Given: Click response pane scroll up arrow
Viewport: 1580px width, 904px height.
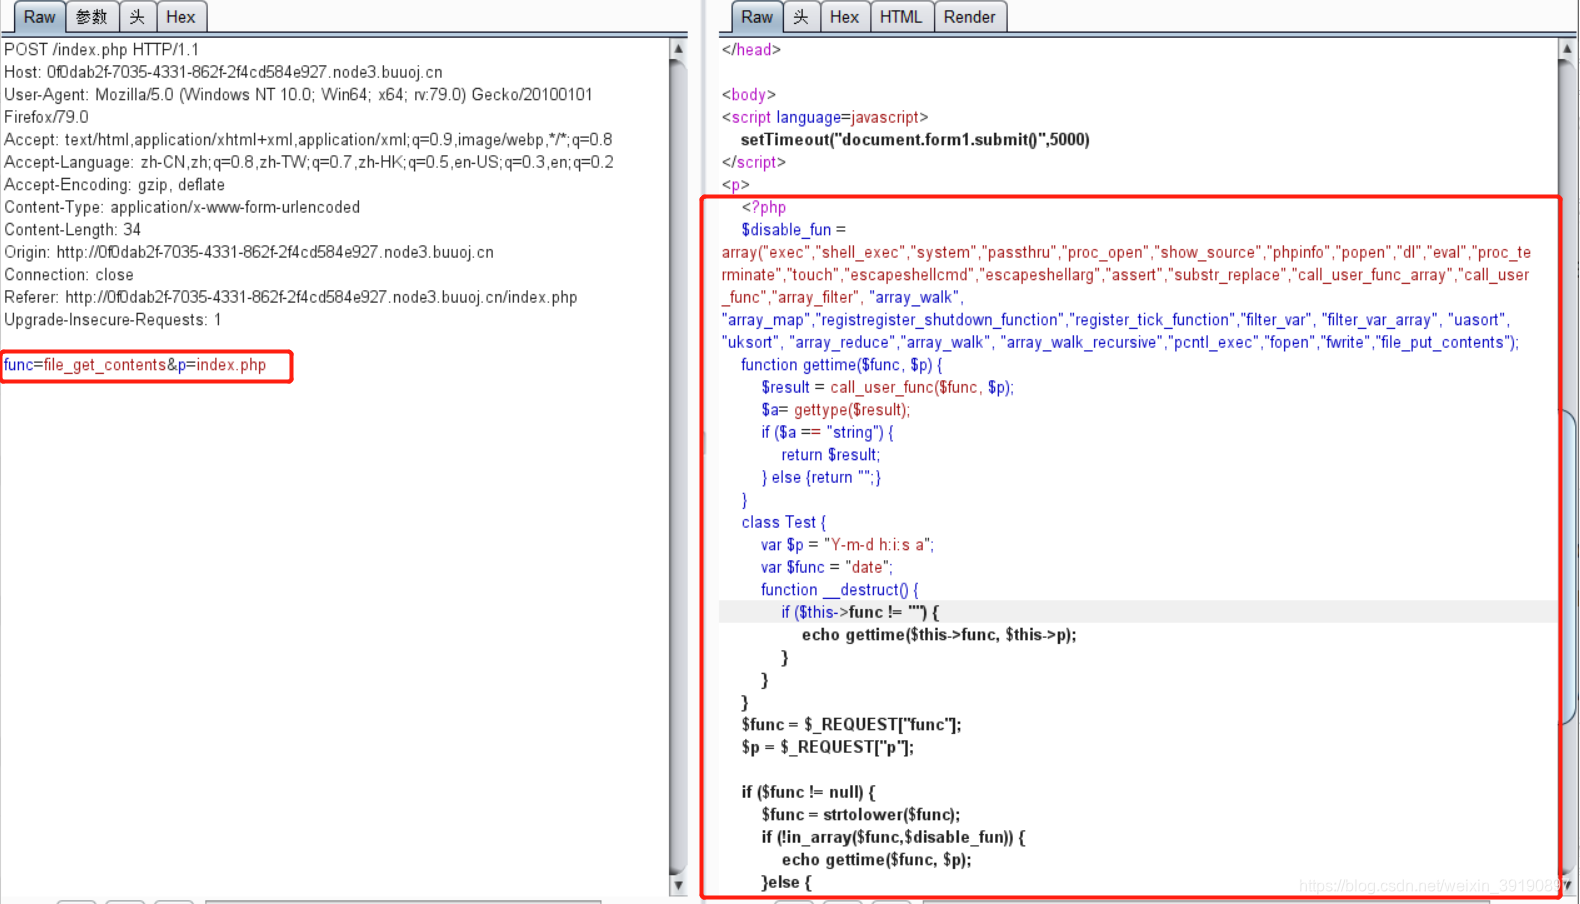Looking at the screenshot, I should pyautogui.click(x=1567, y=49).
